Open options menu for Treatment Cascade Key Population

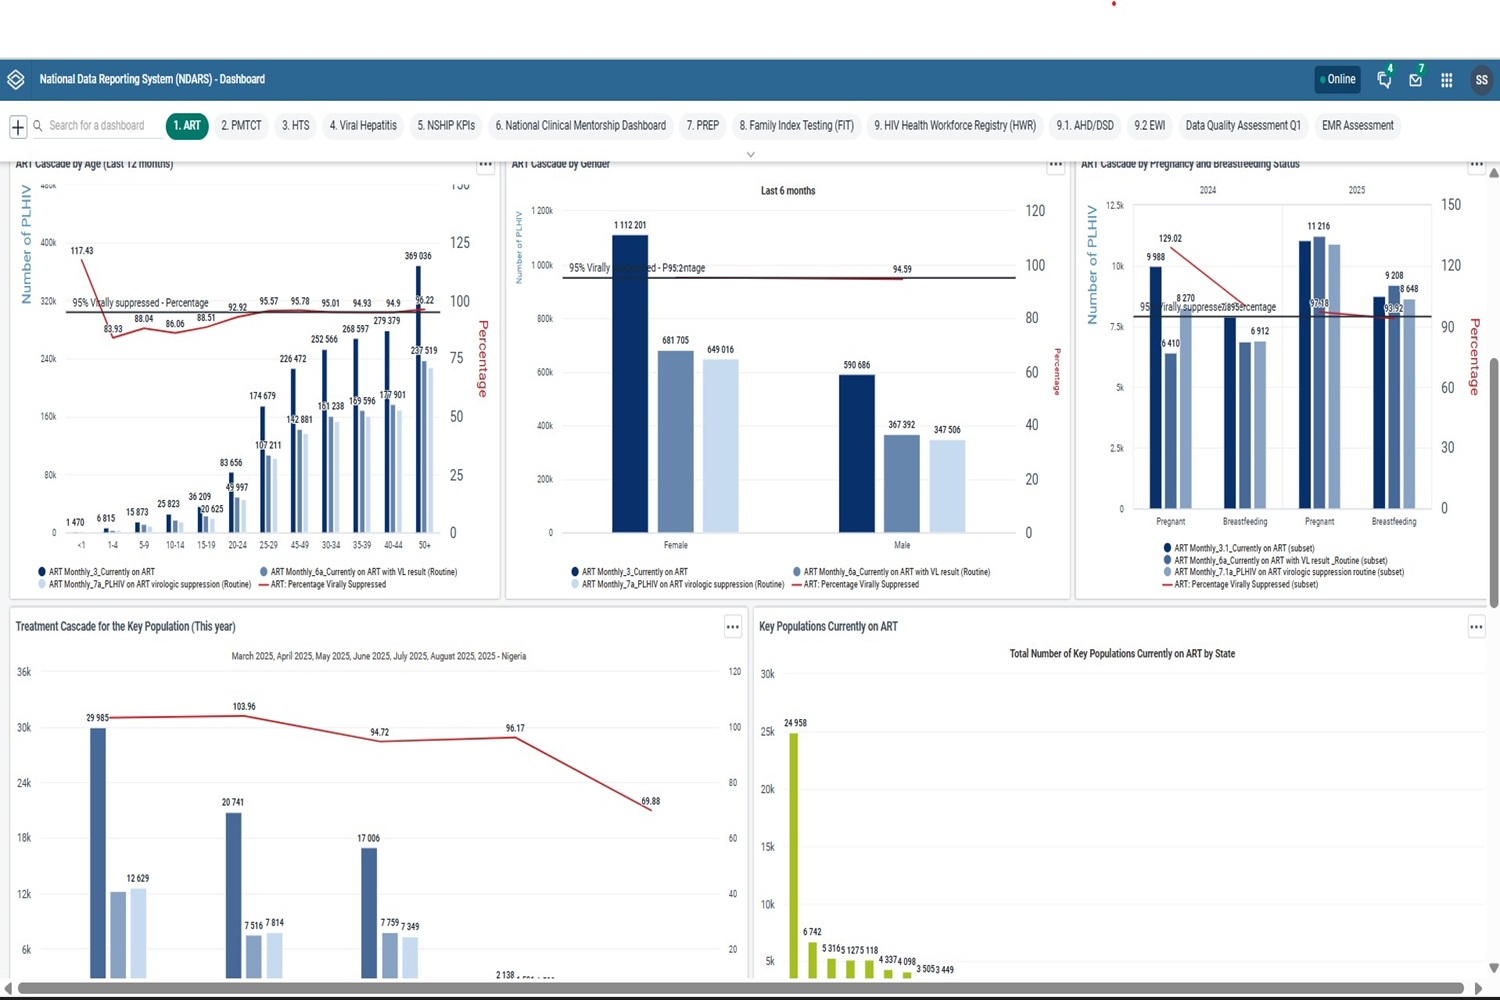(732, 627)
